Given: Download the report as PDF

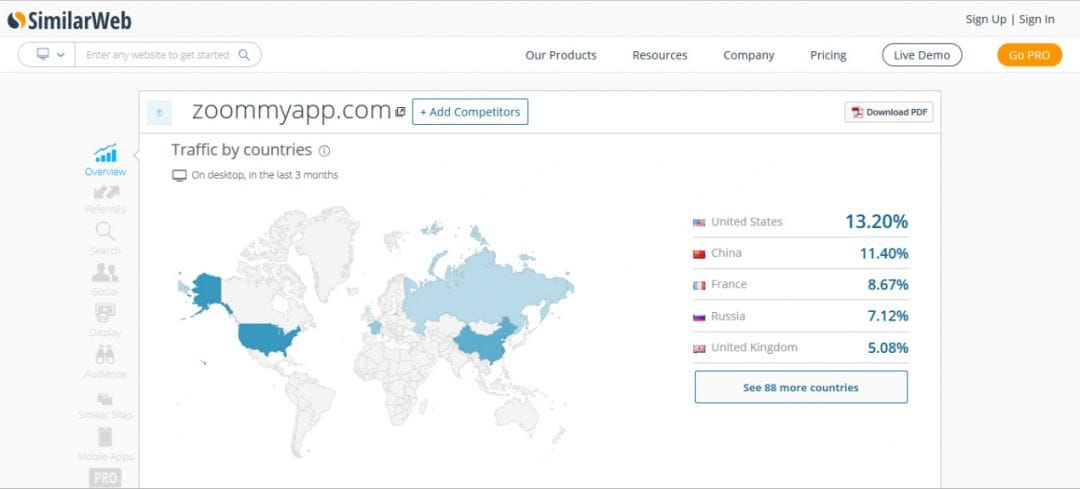Looking at the screenshot, I should (889, 112).
